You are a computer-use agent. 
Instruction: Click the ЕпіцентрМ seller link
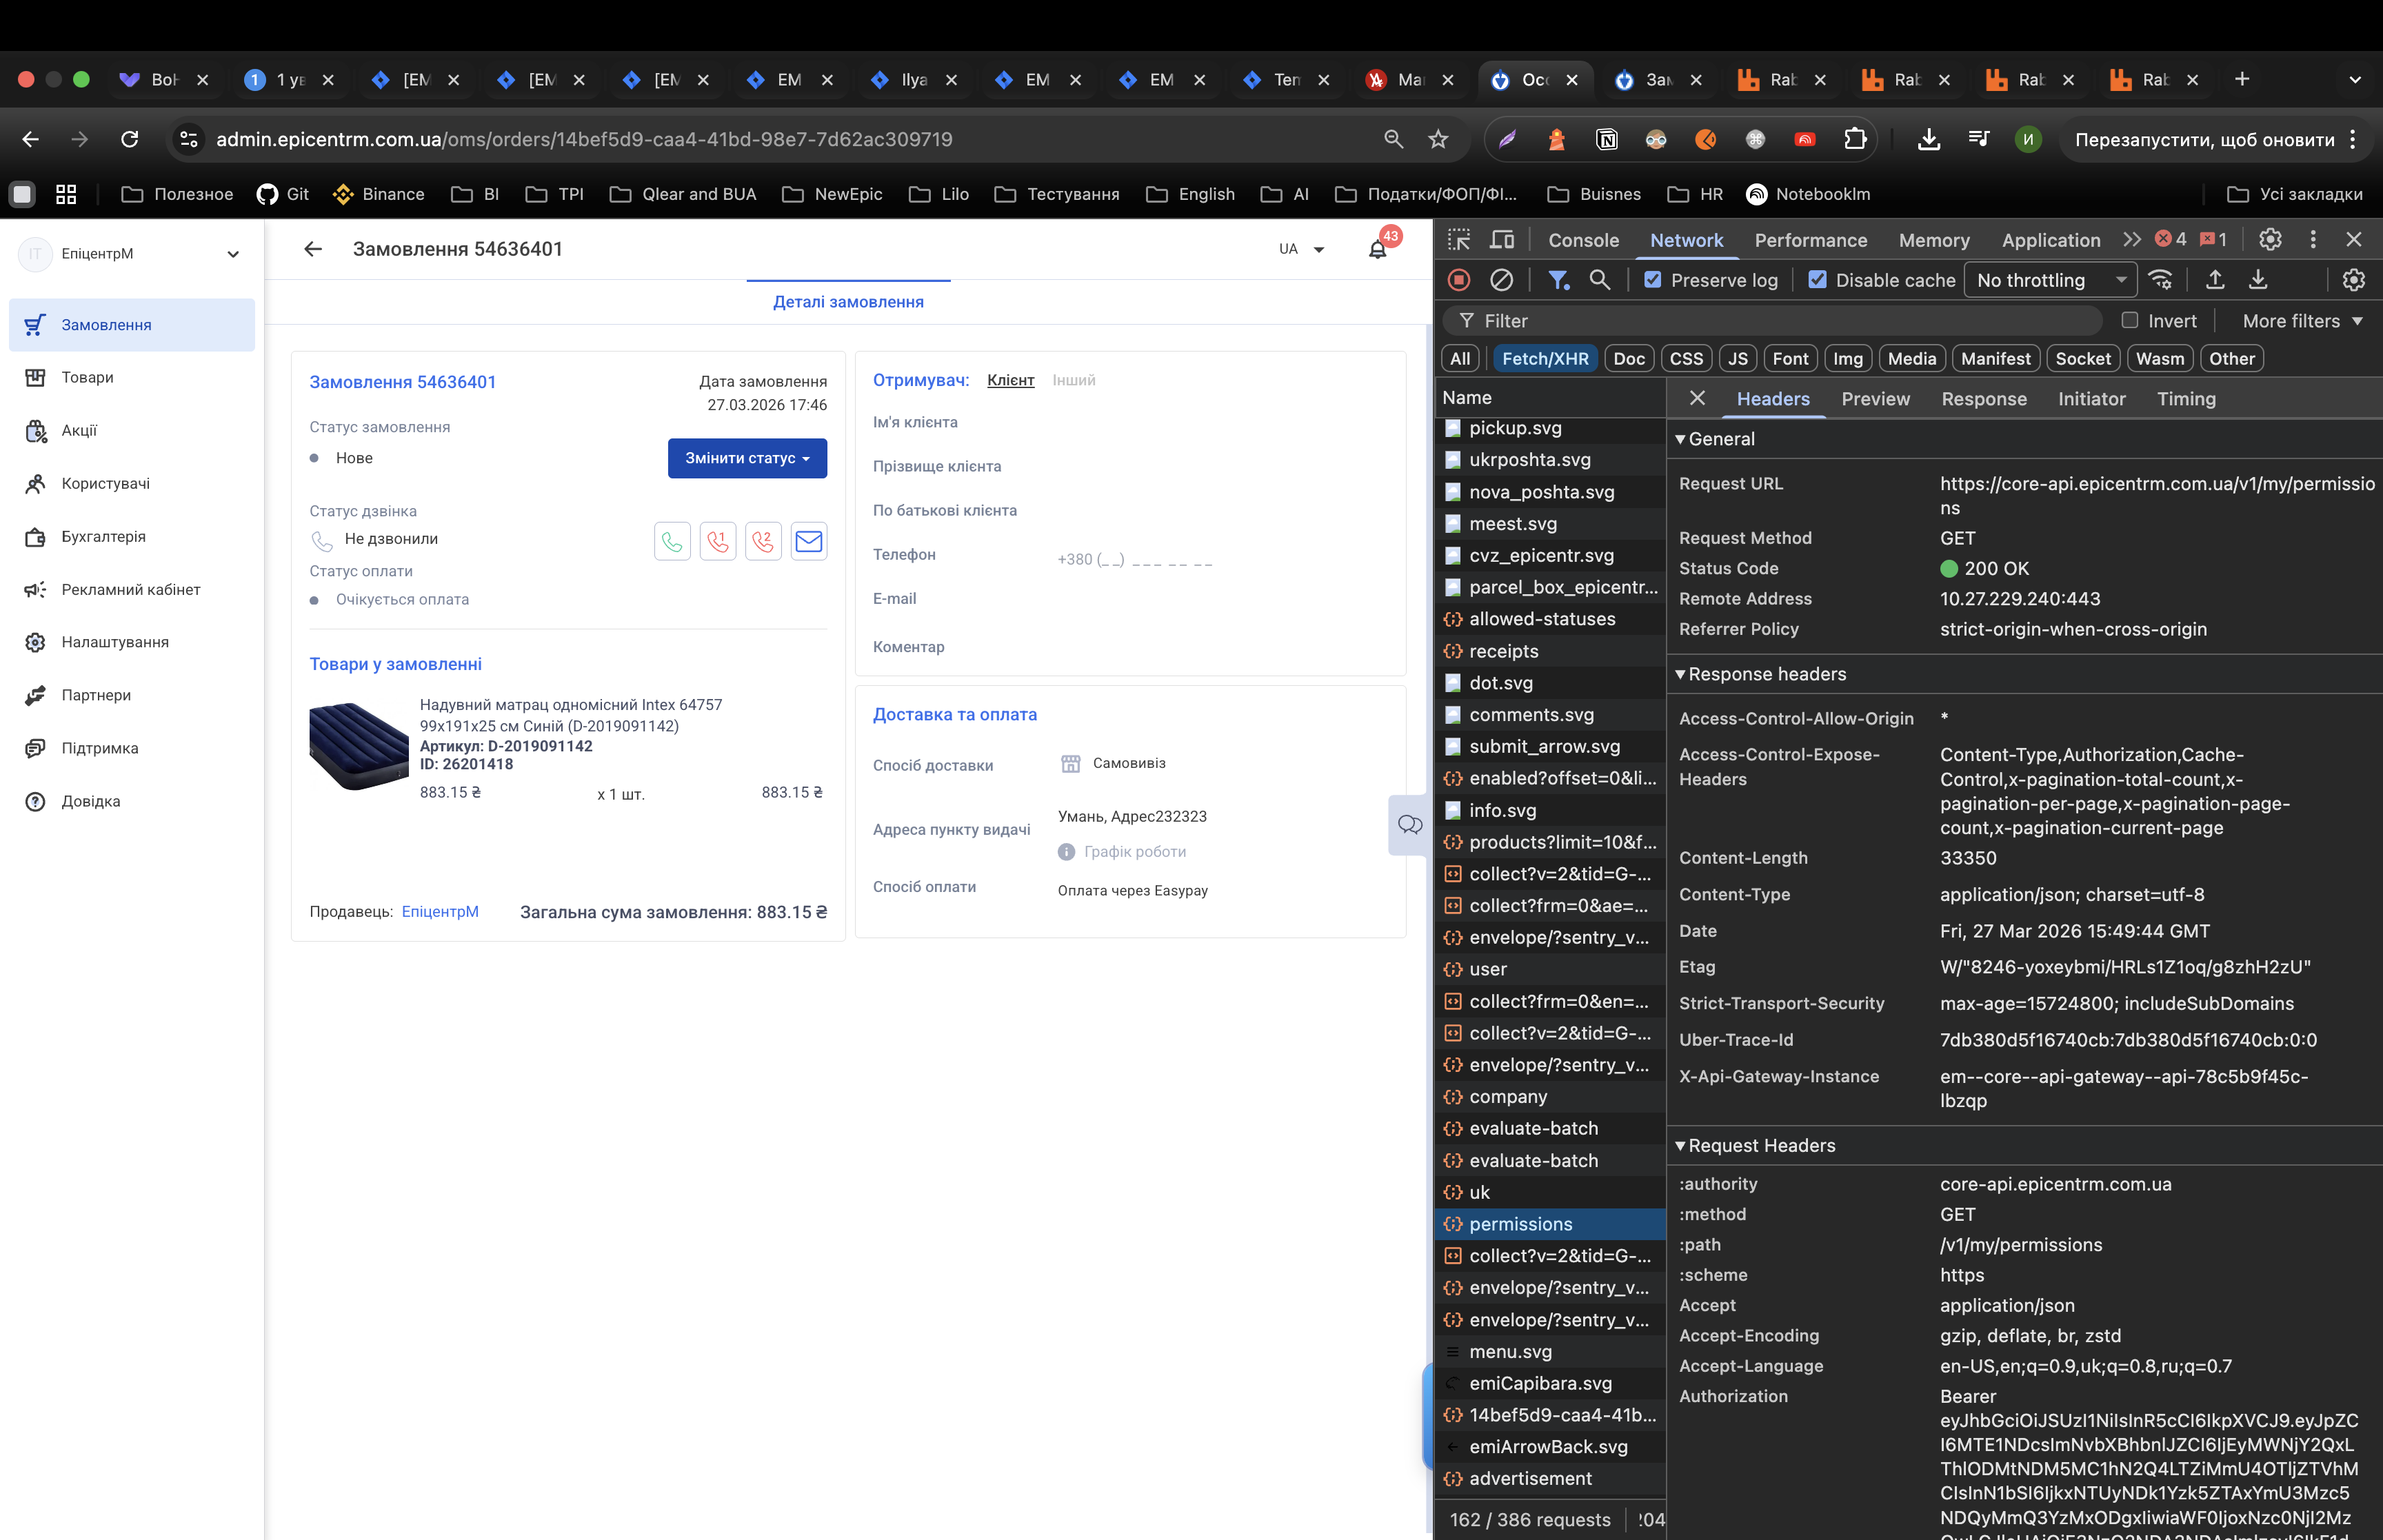(x=440, y=911)
